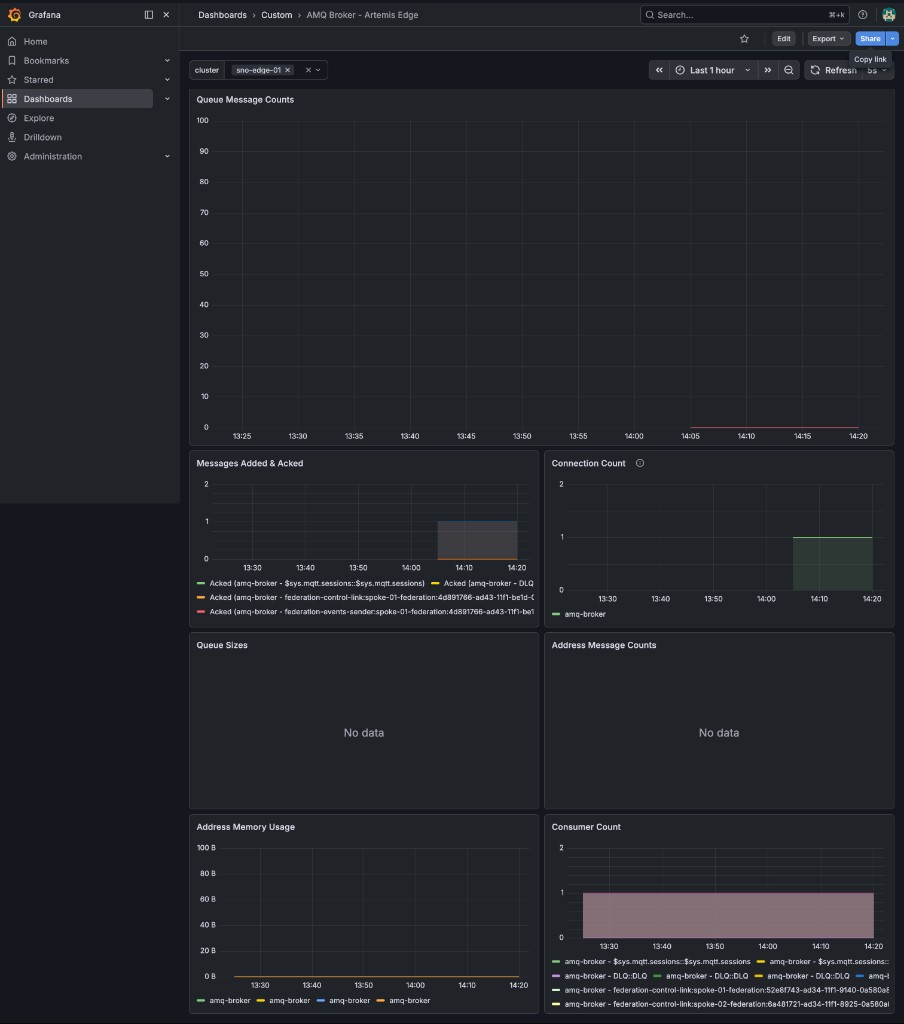
Task: Open Drilldown from the sidebar
Action: click(42, 137)
